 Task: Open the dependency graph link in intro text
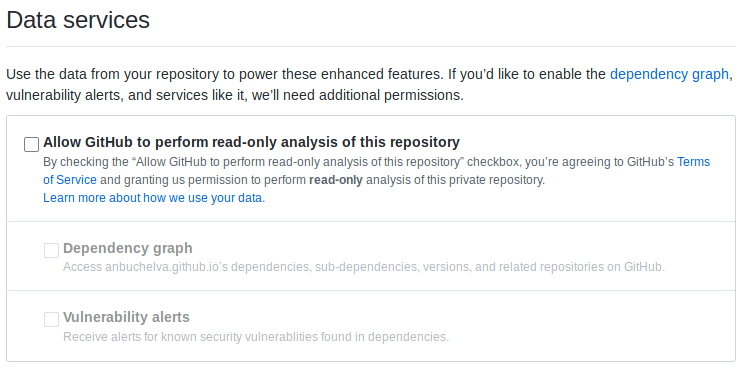click(x=669, y=74)
